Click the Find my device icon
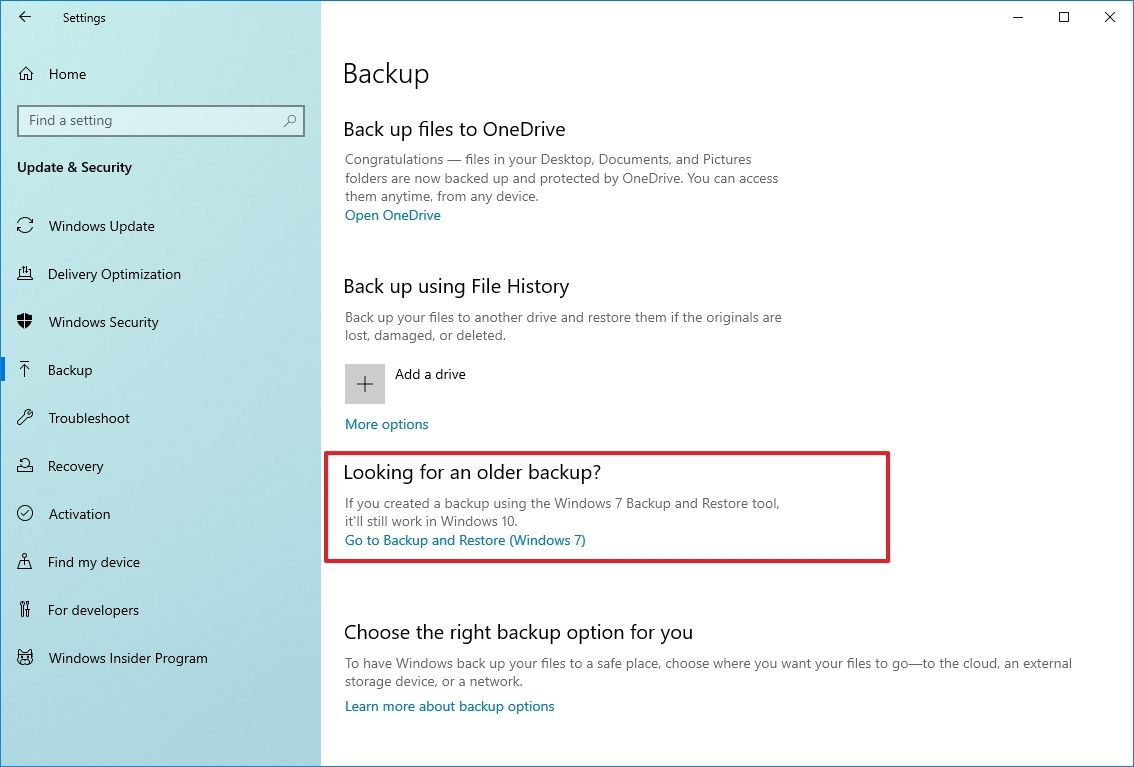1134x767 pixels. [x=25, y=562]
